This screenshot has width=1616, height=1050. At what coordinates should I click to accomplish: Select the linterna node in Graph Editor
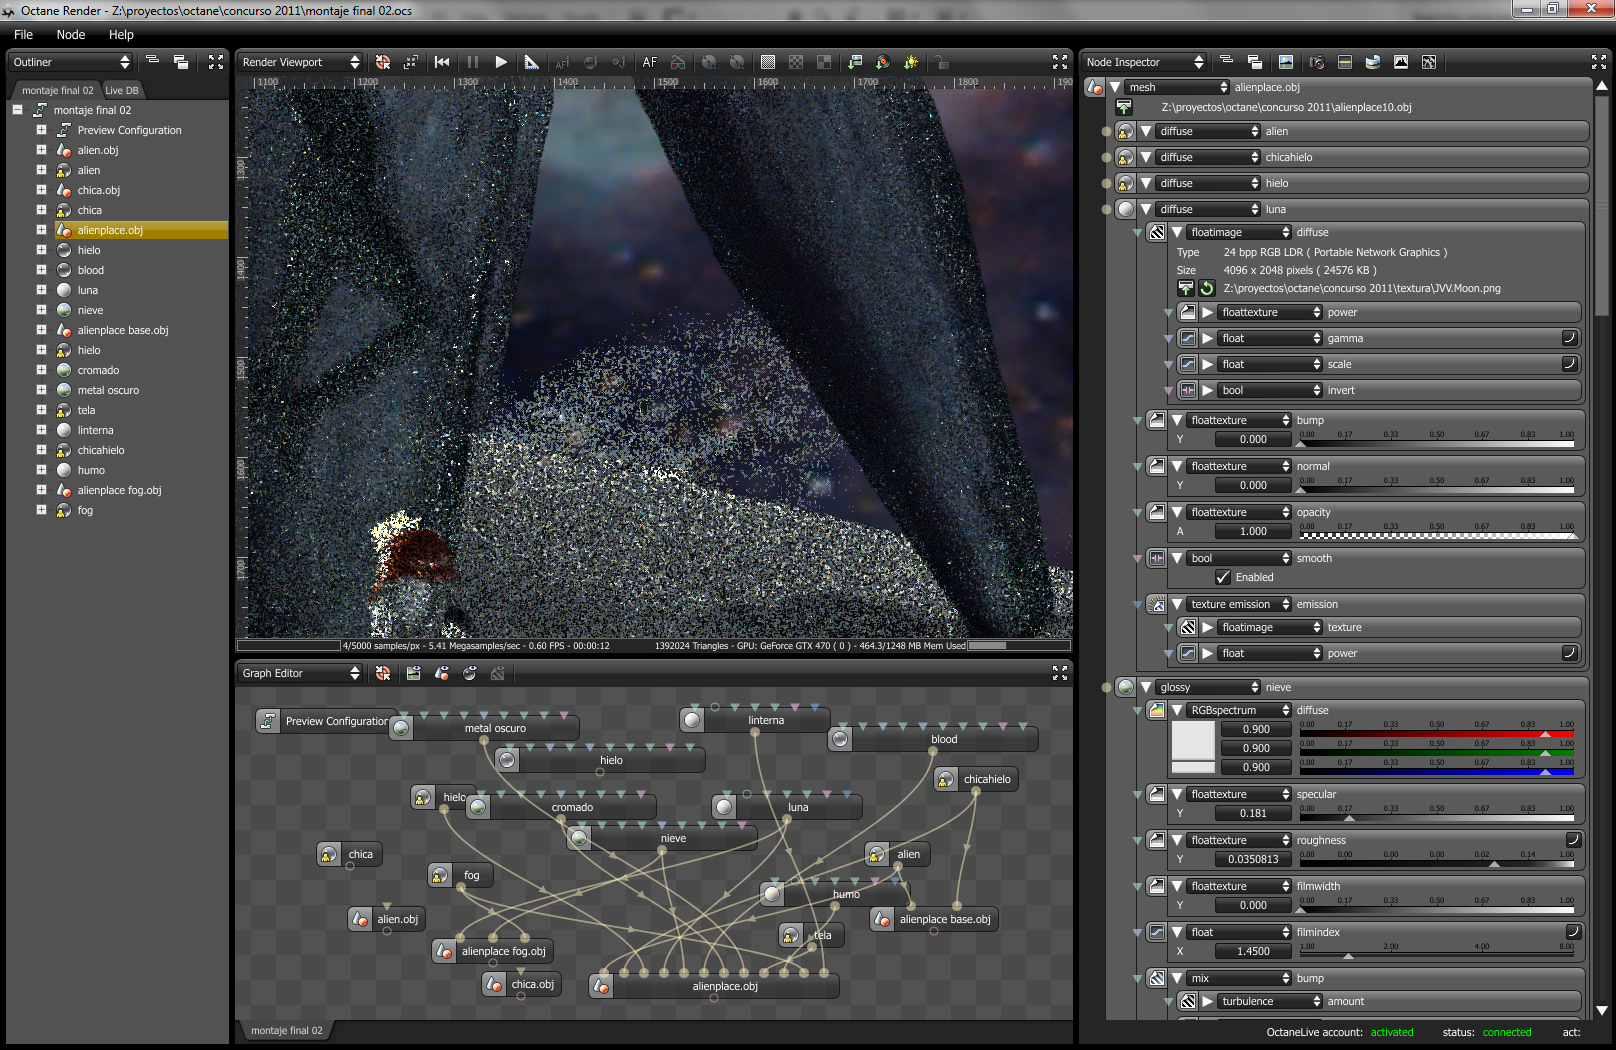765,720
